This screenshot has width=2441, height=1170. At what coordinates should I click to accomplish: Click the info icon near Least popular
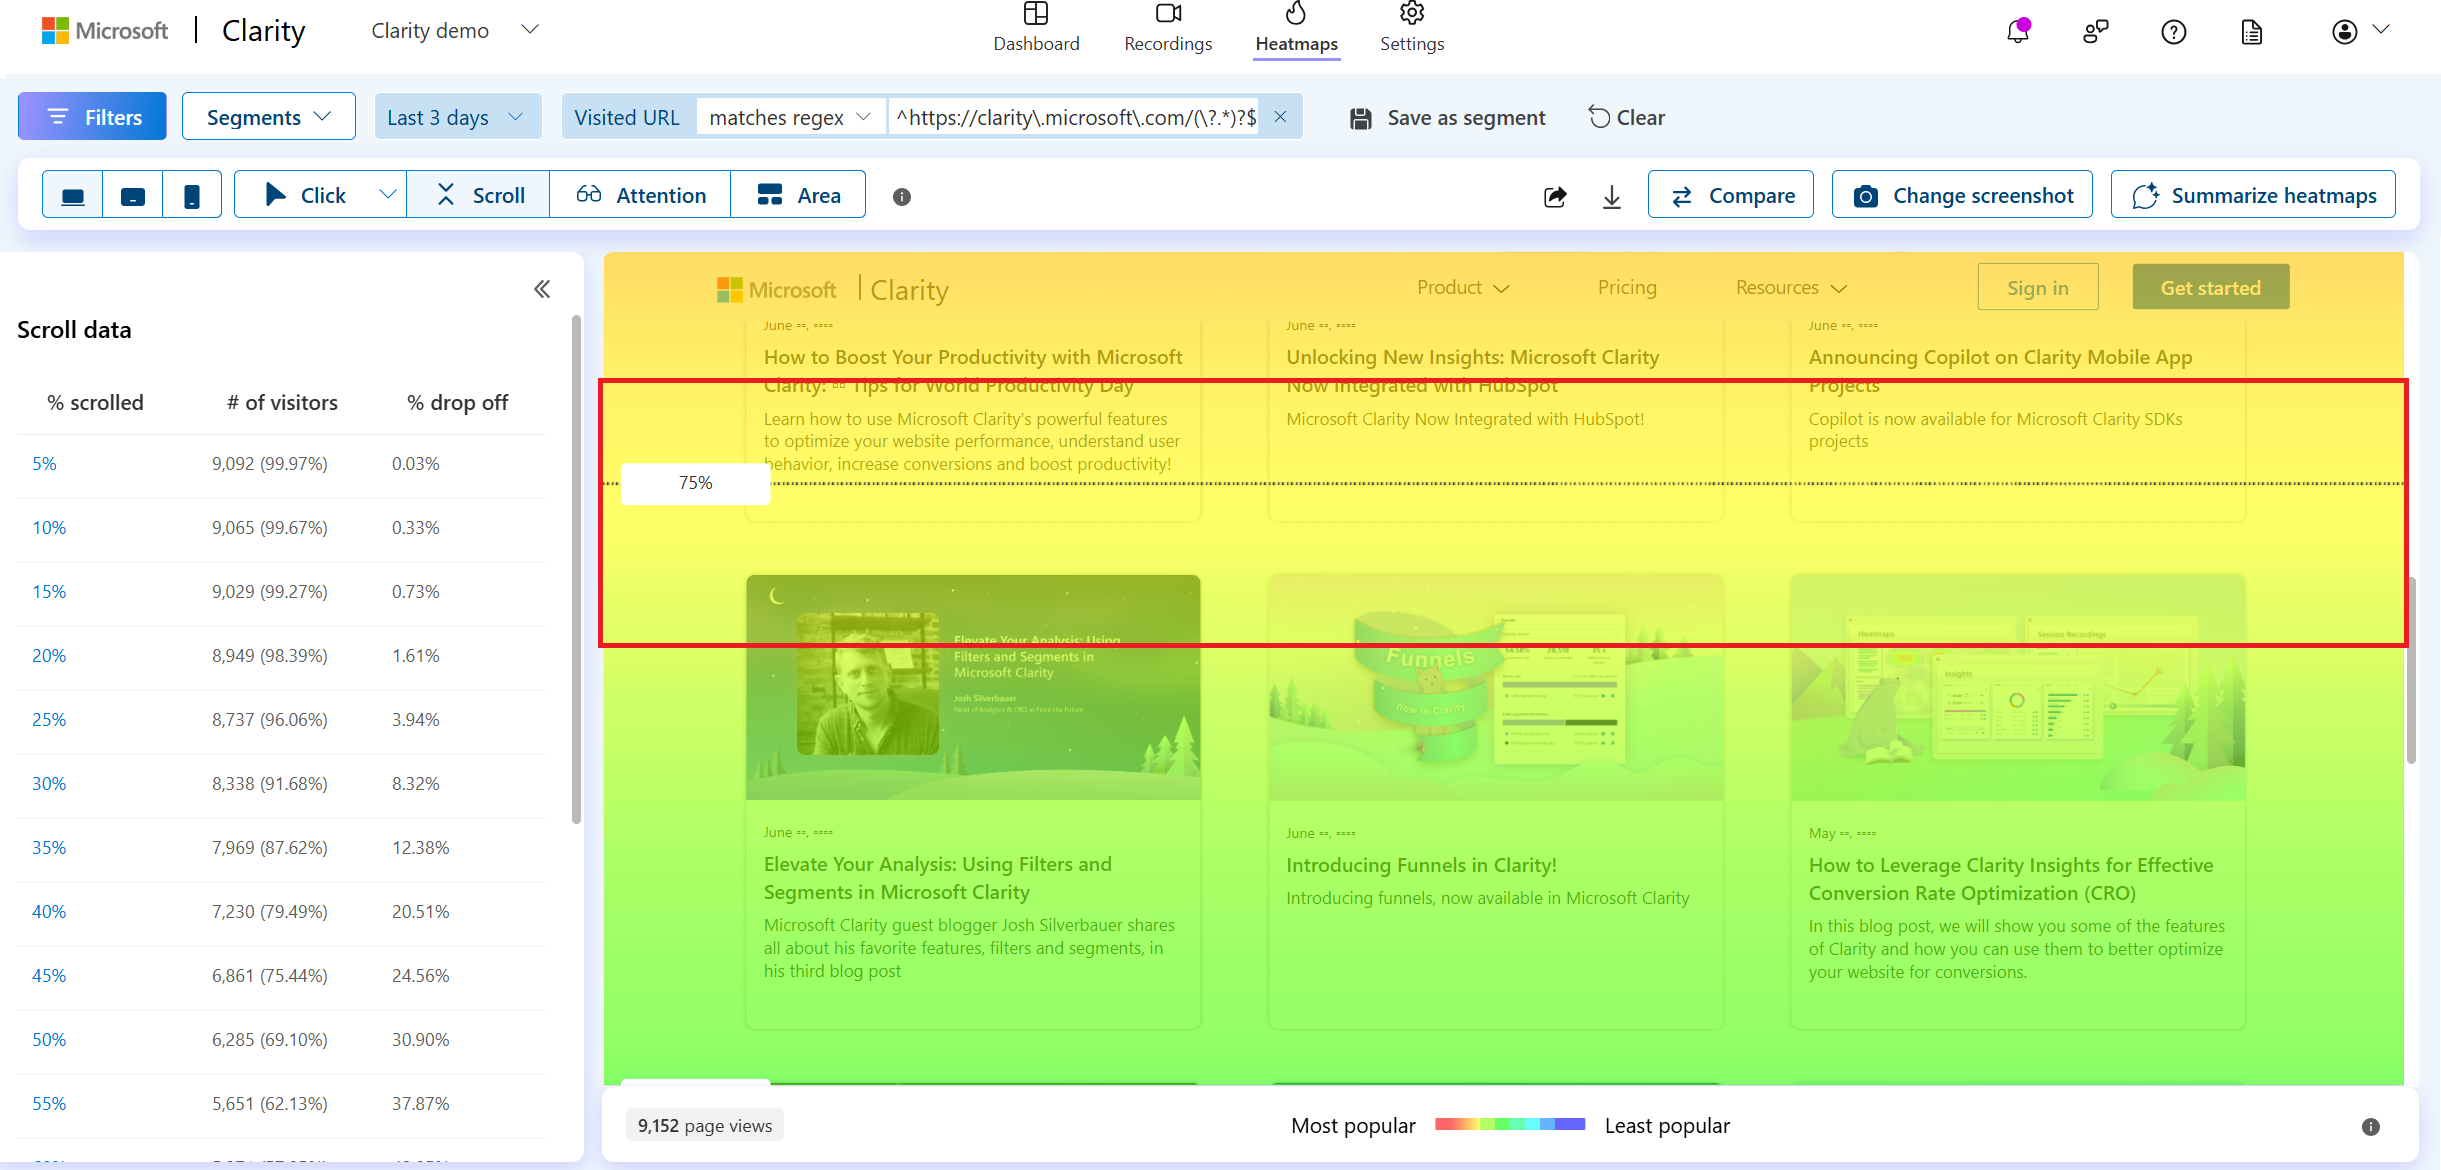(2370, 1127)
